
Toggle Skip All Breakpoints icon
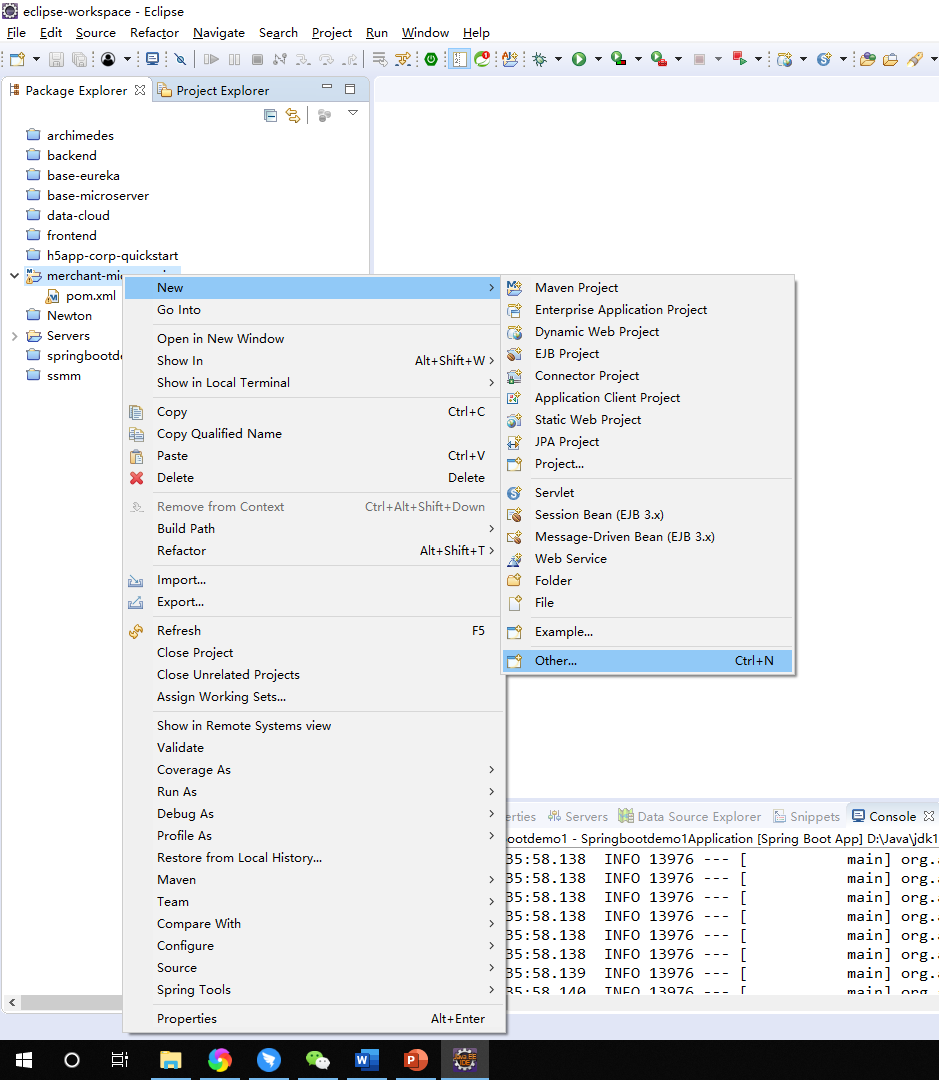point(180,59)
